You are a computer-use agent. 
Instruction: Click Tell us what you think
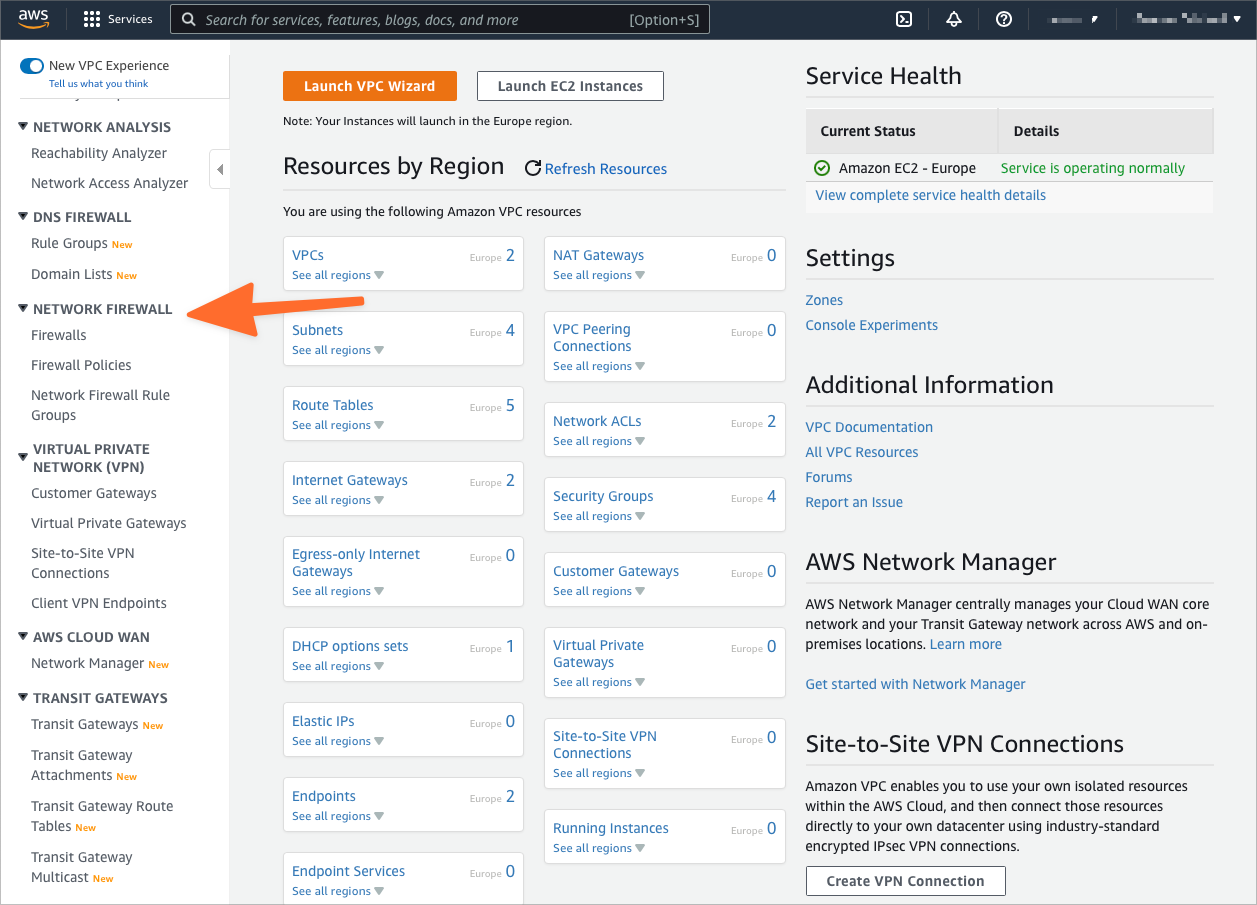pos(99,84)
